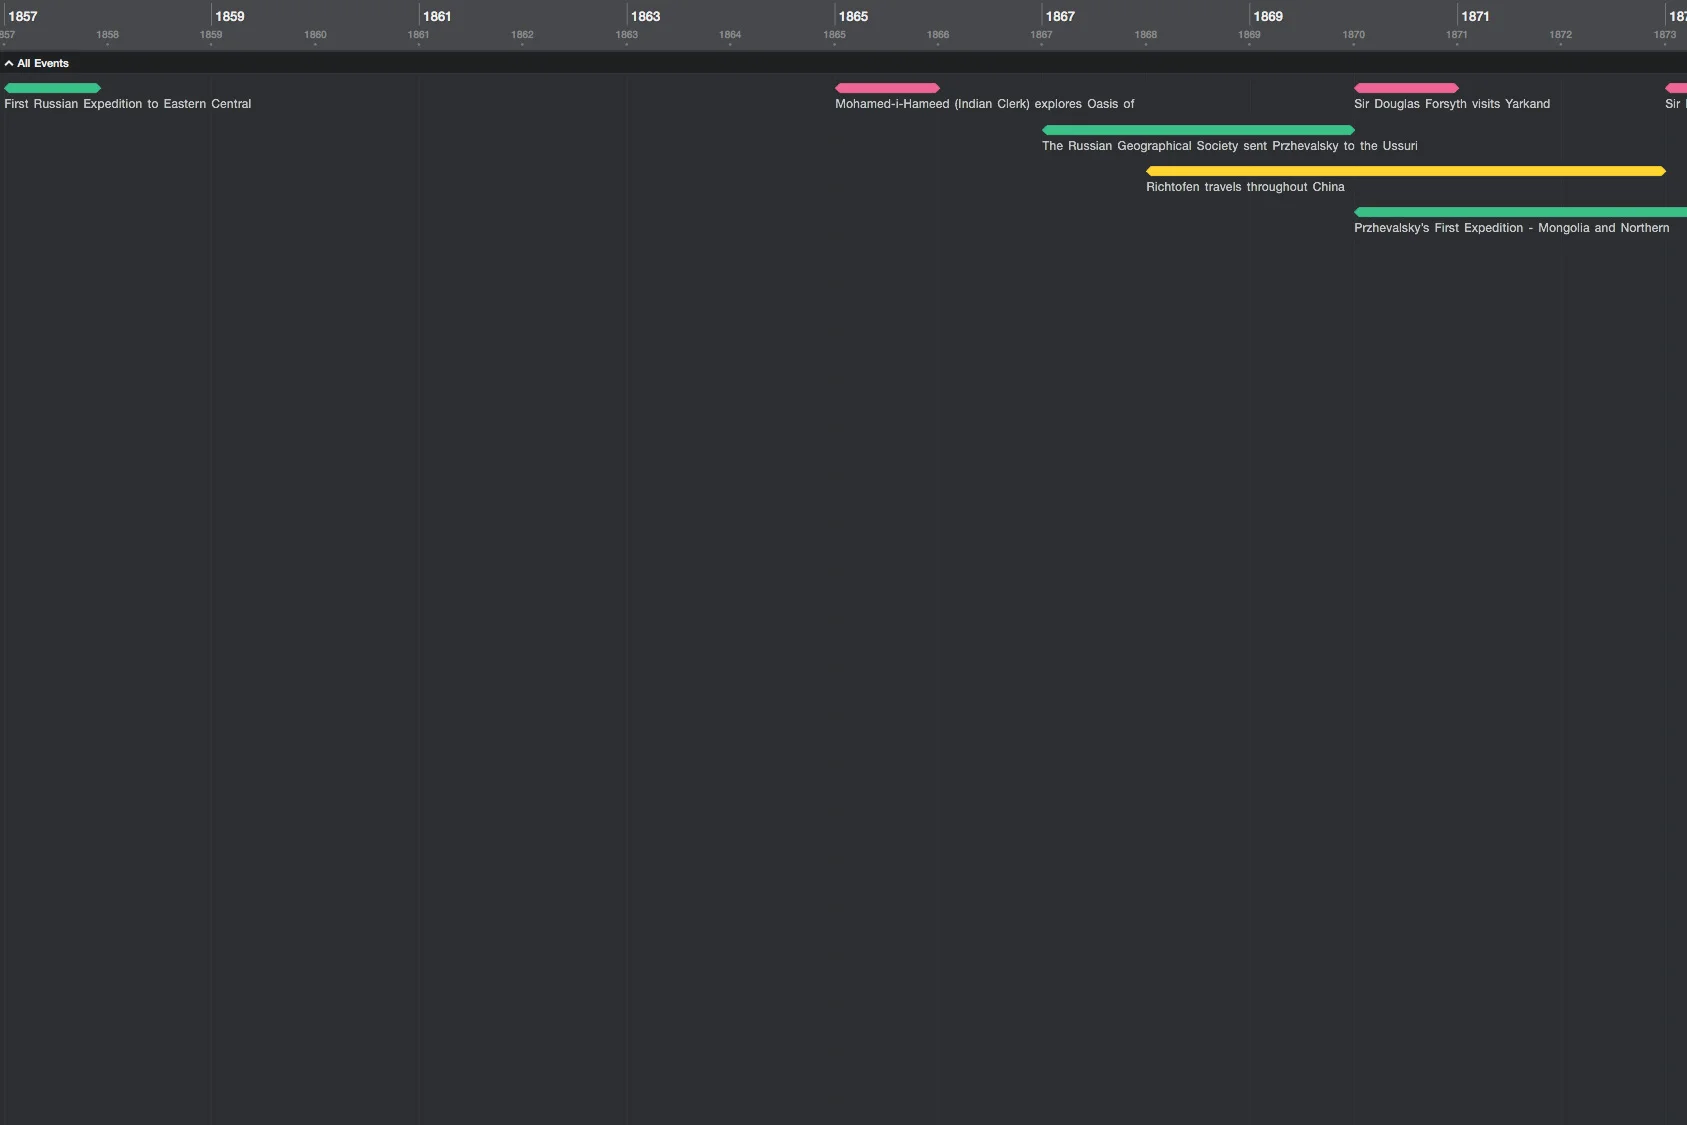1687x1125 pixels.
Task: Click the 1871 major year label
Action: pyautogui.click(x=1475, y=16)
